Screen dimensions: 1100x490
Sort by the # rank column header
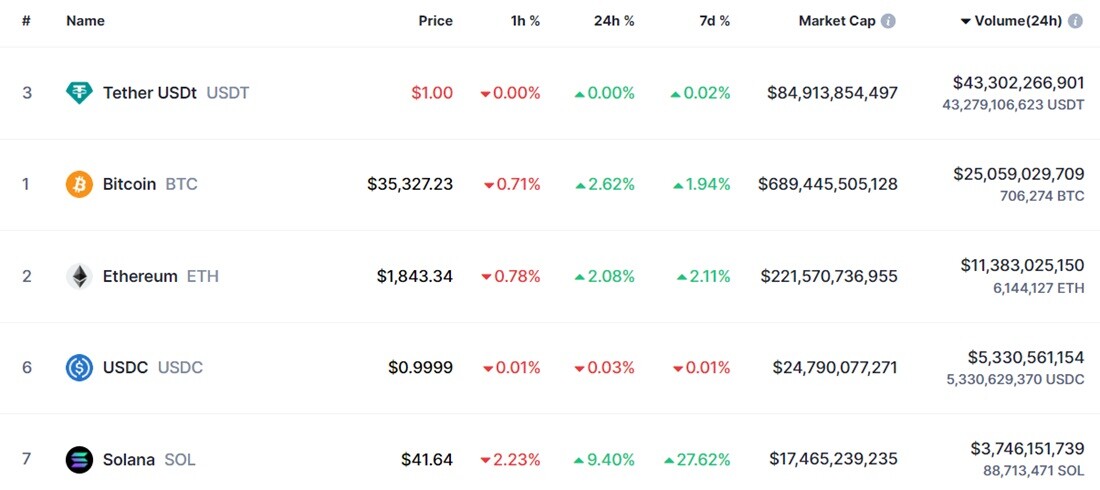[26, 21]
